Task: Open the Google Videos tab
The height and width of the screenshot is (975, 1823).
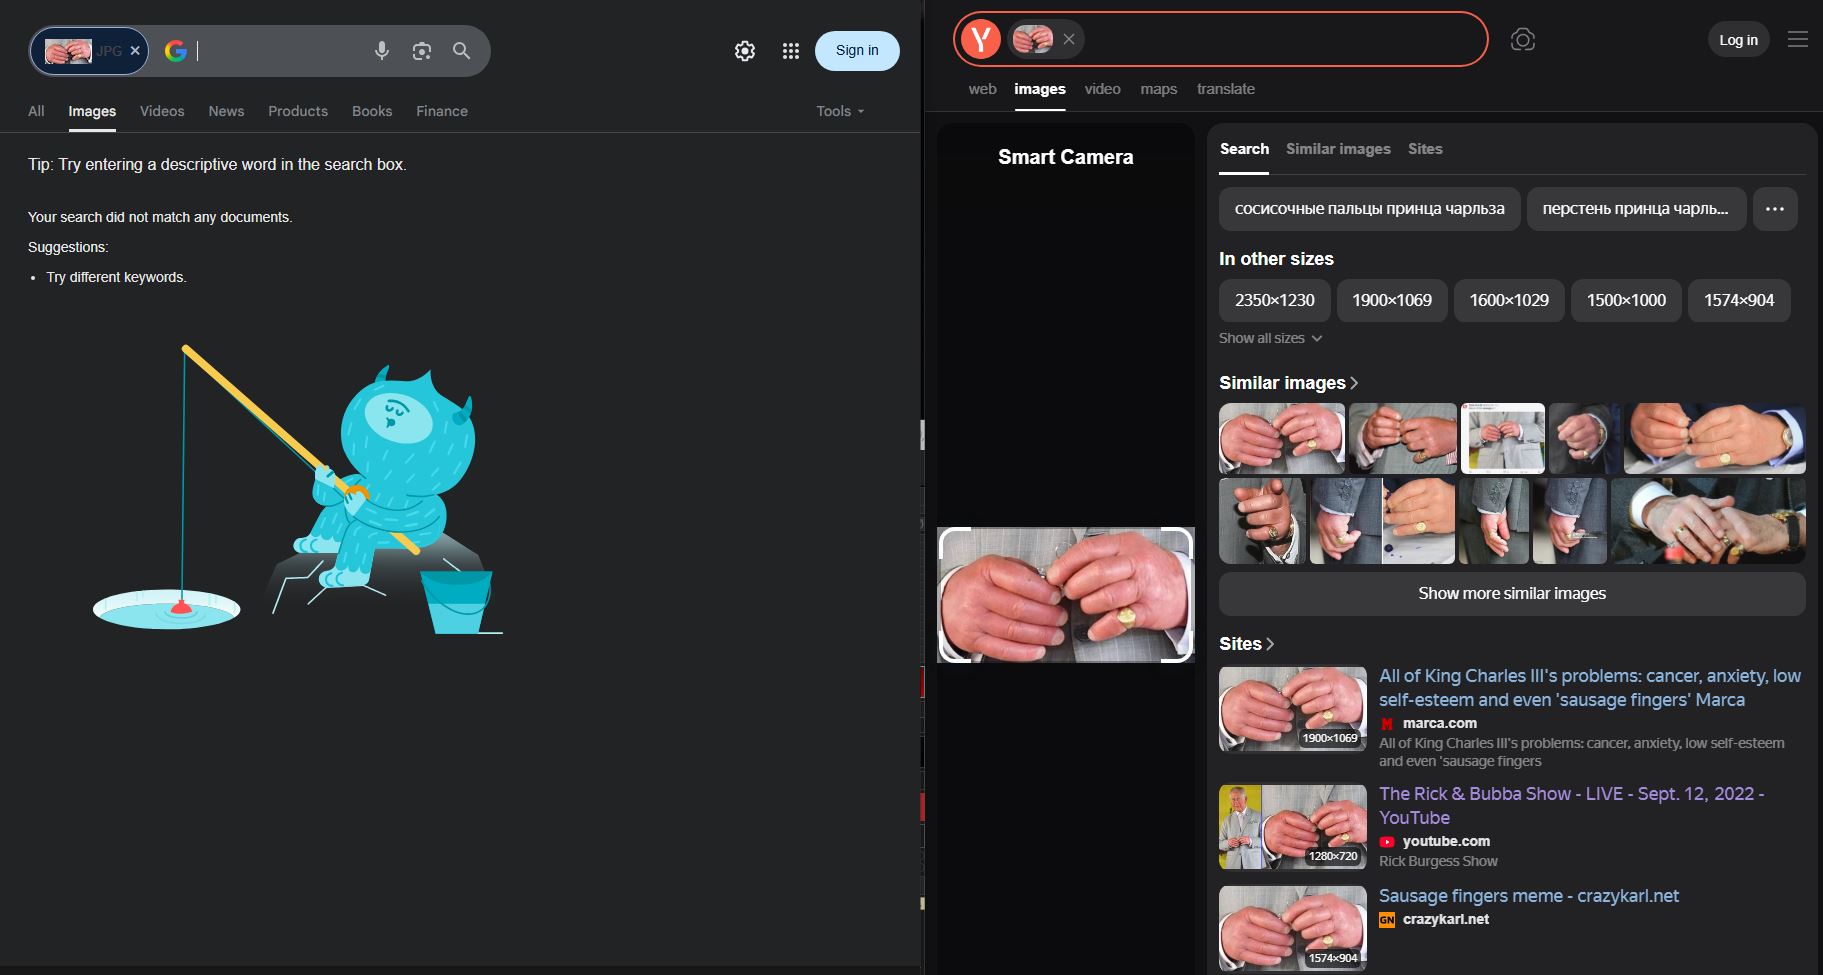Action: tap(162, 111)
